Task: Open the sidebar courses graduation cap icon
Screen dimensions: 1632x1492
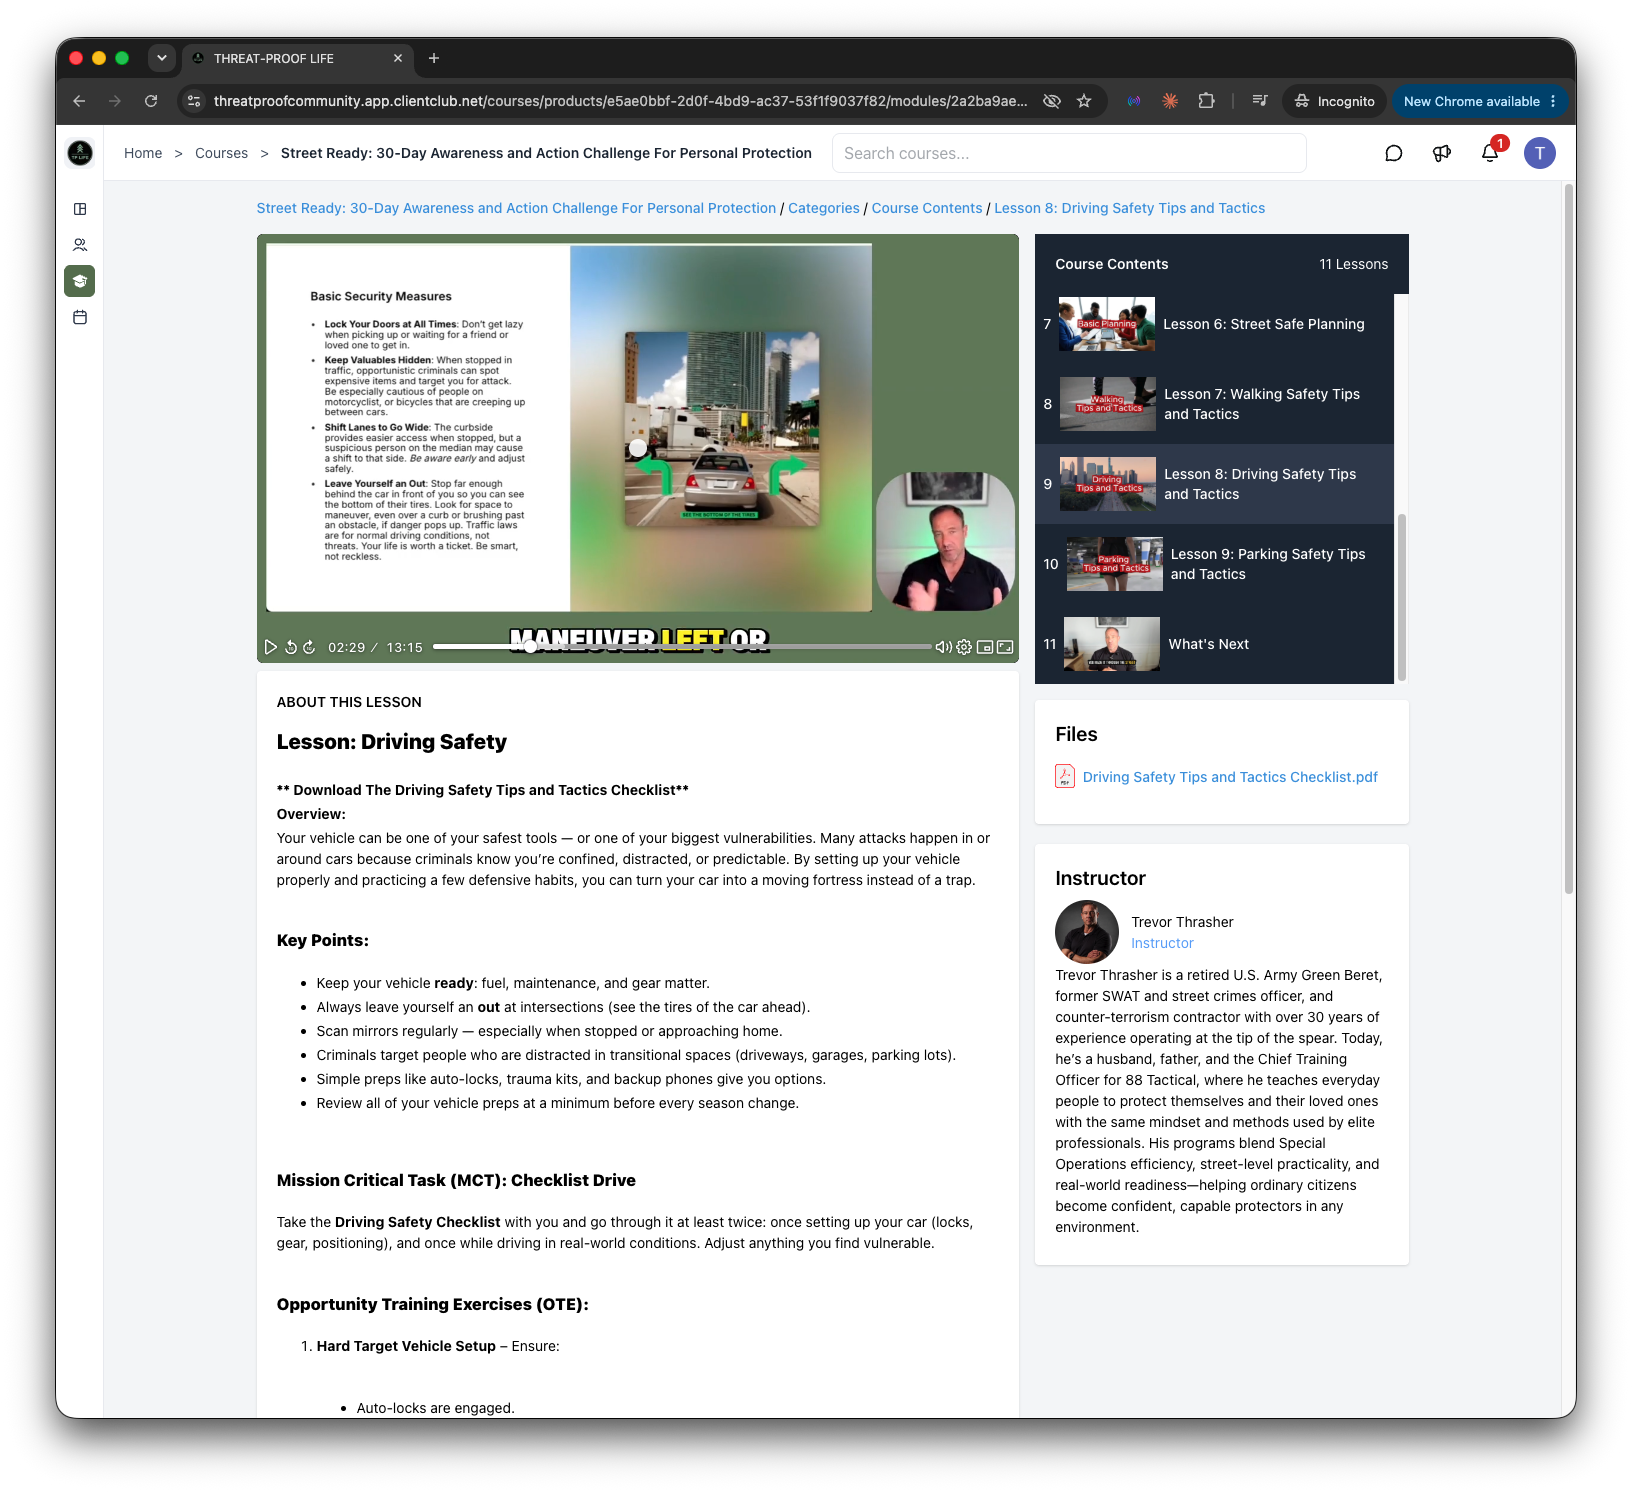Action: (80, 281)
